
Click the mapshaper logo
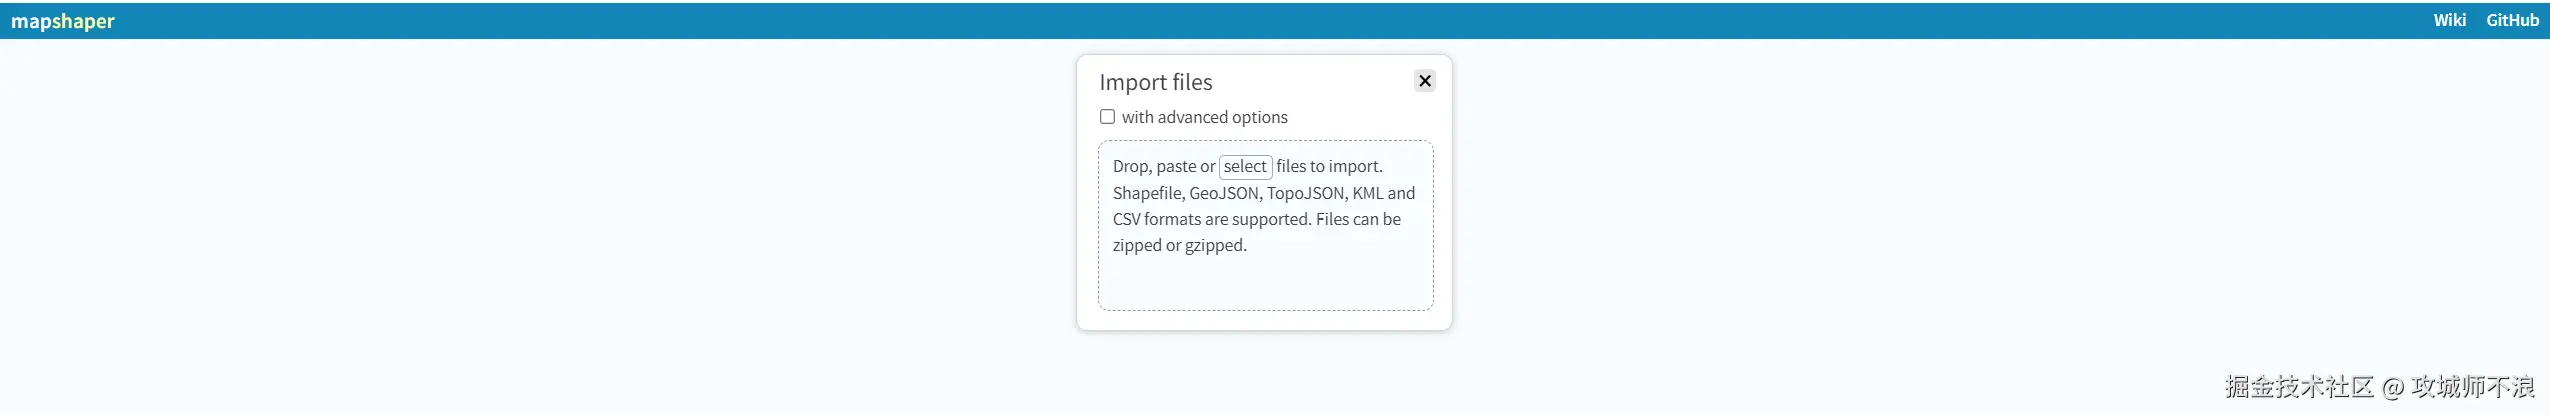(62, 21)
